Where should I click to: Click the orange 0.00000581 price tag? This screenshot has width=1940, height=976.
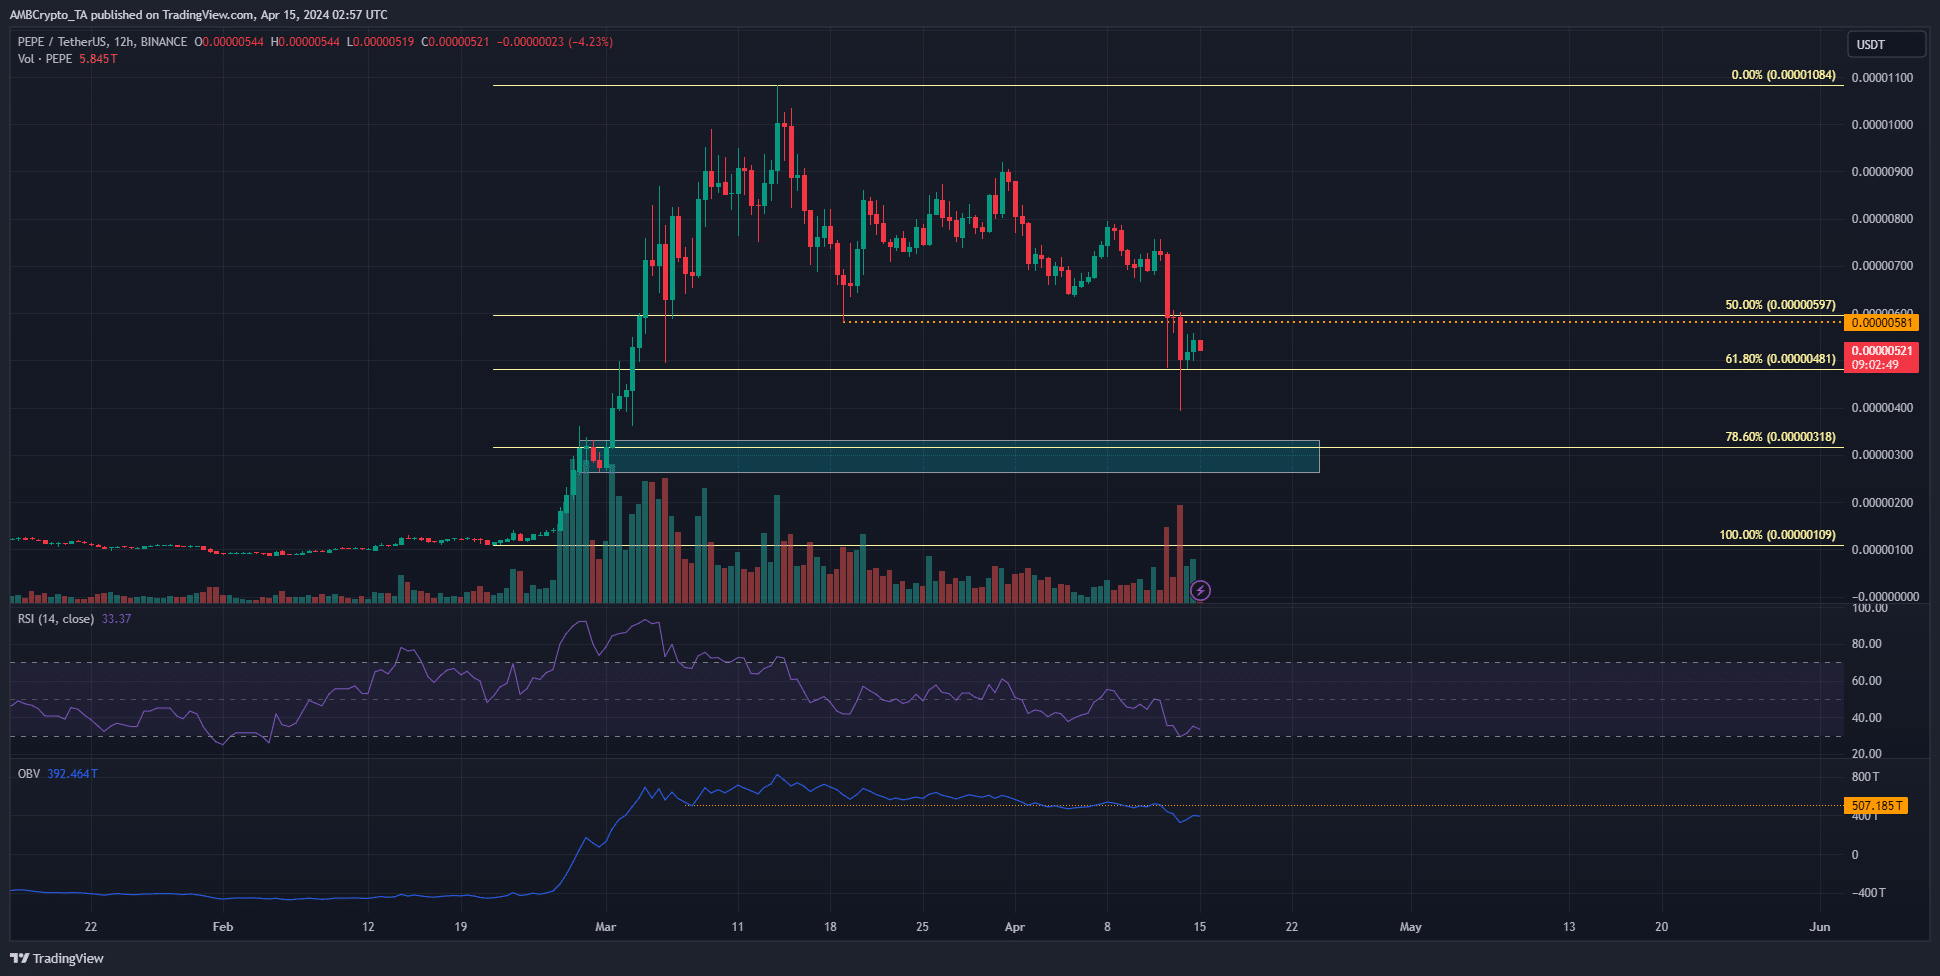pos(1882,322)
